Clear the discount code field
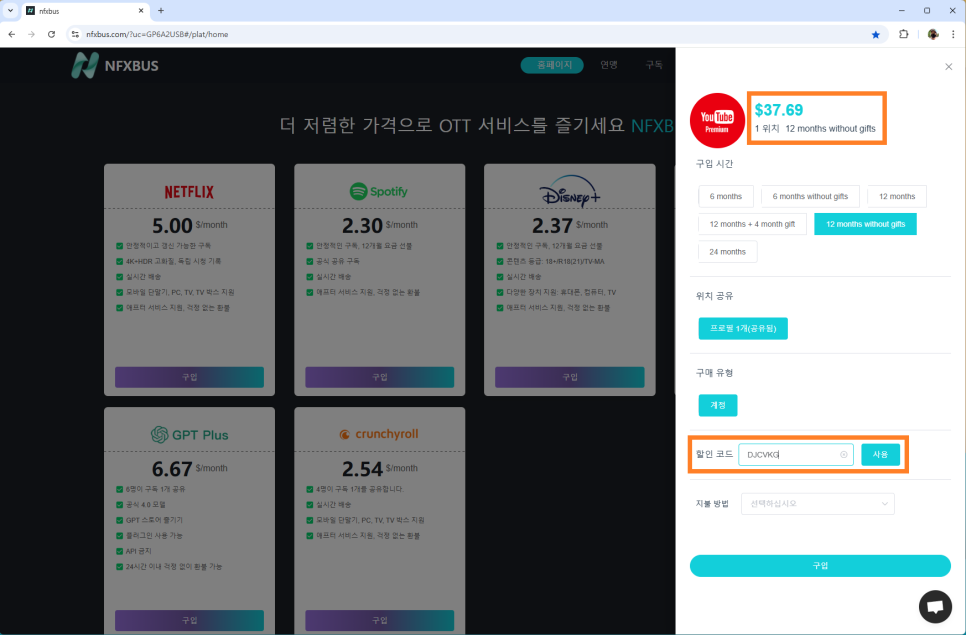The width and height of the screenshot is (966, 635). pyautogui.click(x=843, y=455)
